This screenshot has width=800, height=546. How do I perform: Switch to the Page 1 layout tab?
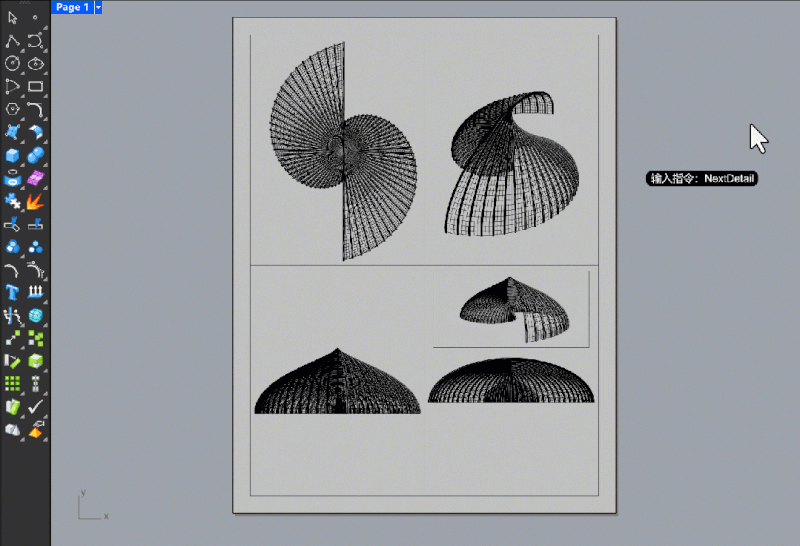(x=71, y=7)
